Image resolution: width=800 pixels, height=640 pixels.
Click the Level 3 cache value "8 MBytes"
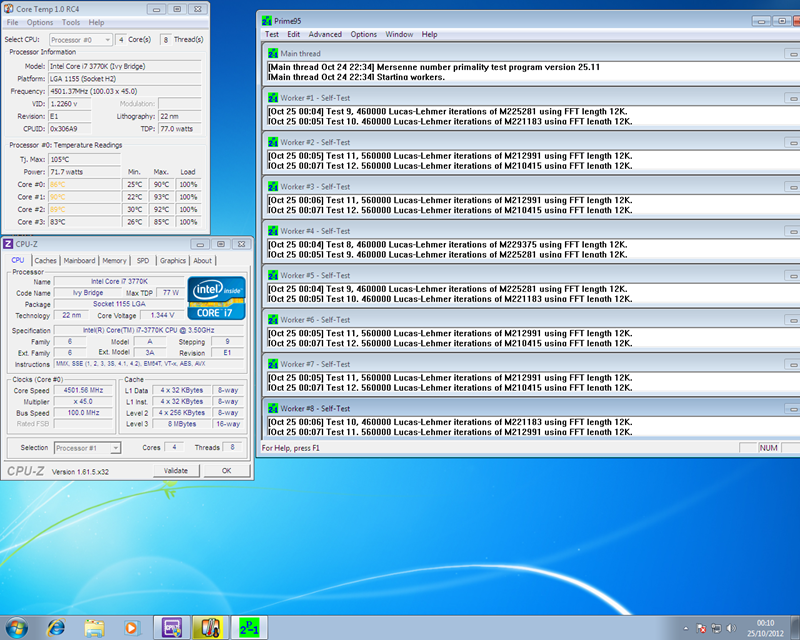coord(182,424)
